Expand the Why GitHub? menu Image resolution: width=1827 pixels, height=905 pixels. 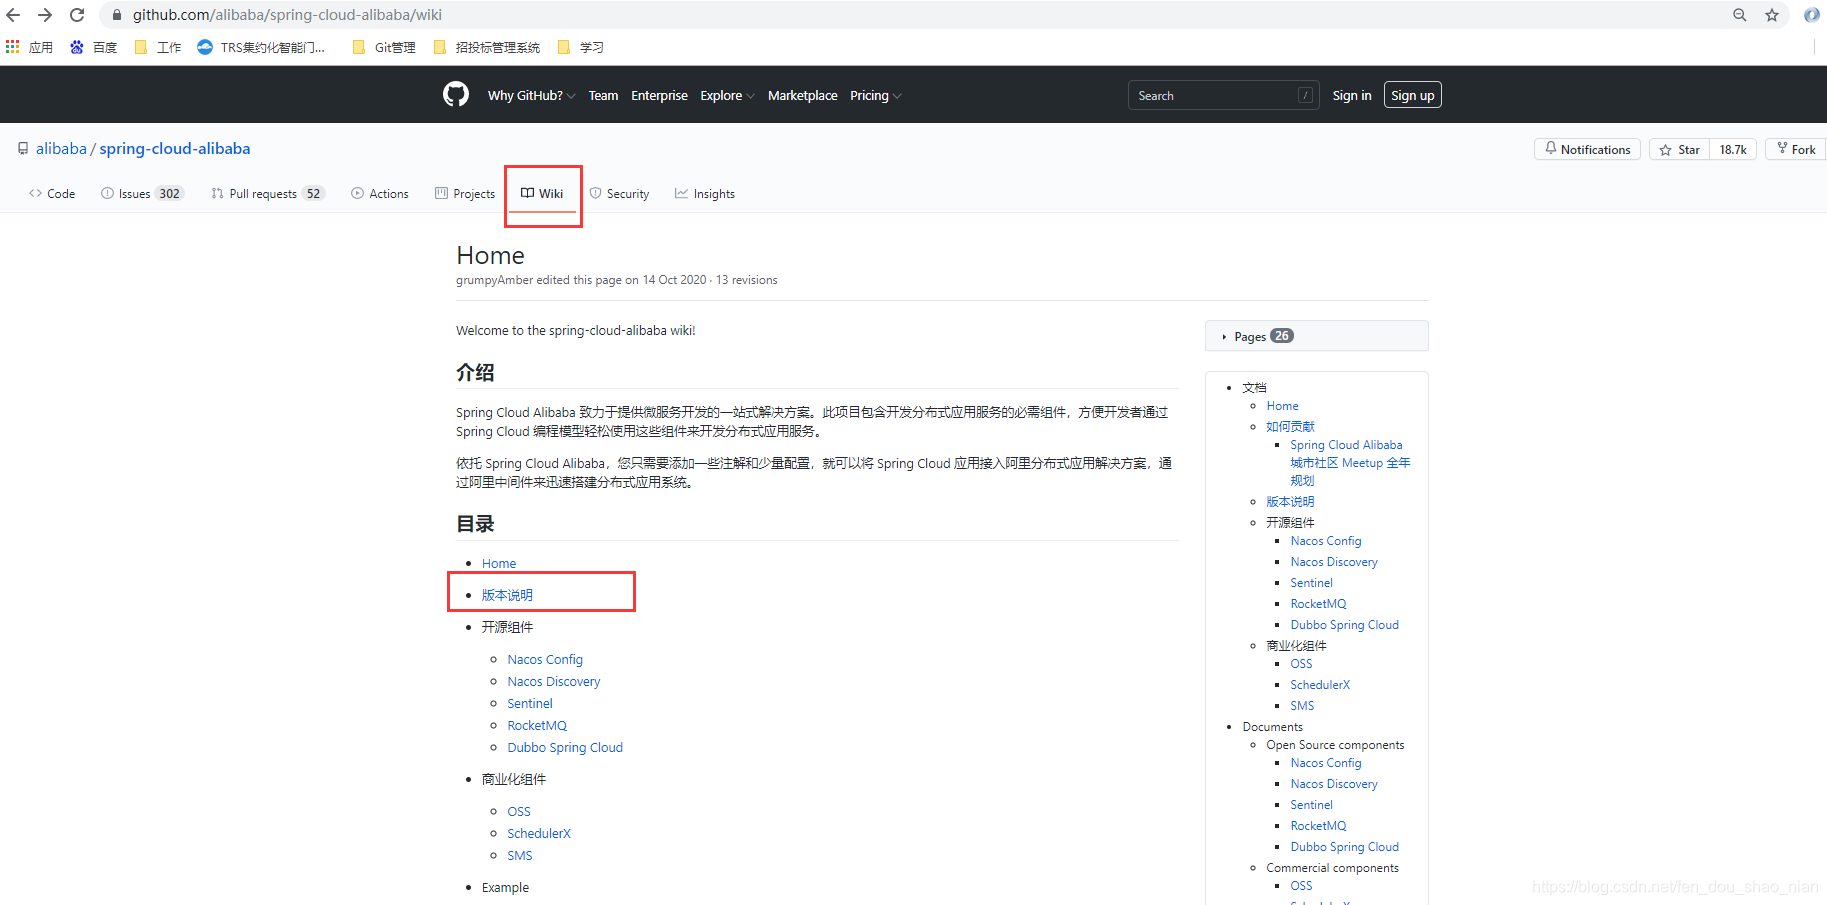coord(531,96)
